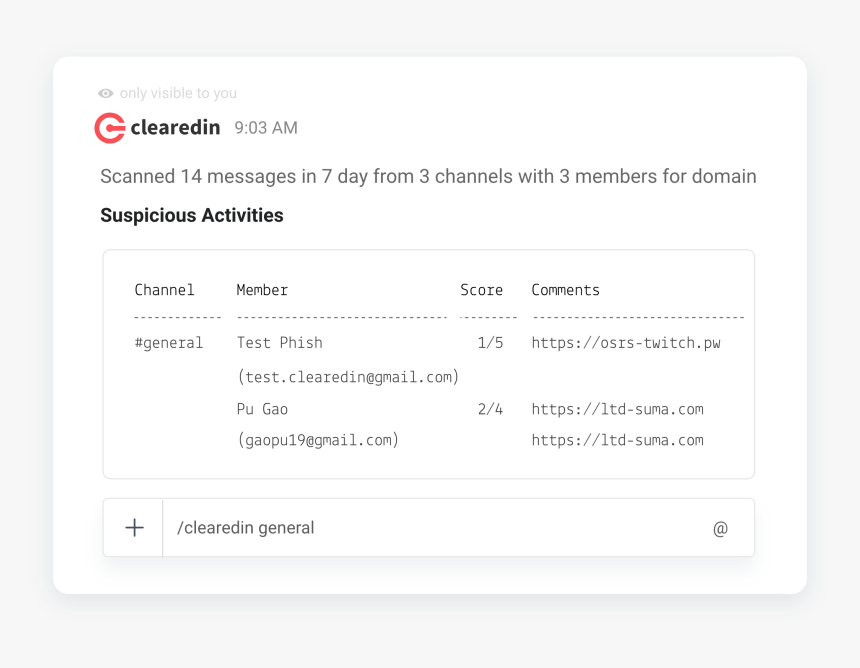Click the Comments column header
The image size is (860, 668).
point(565,290)
